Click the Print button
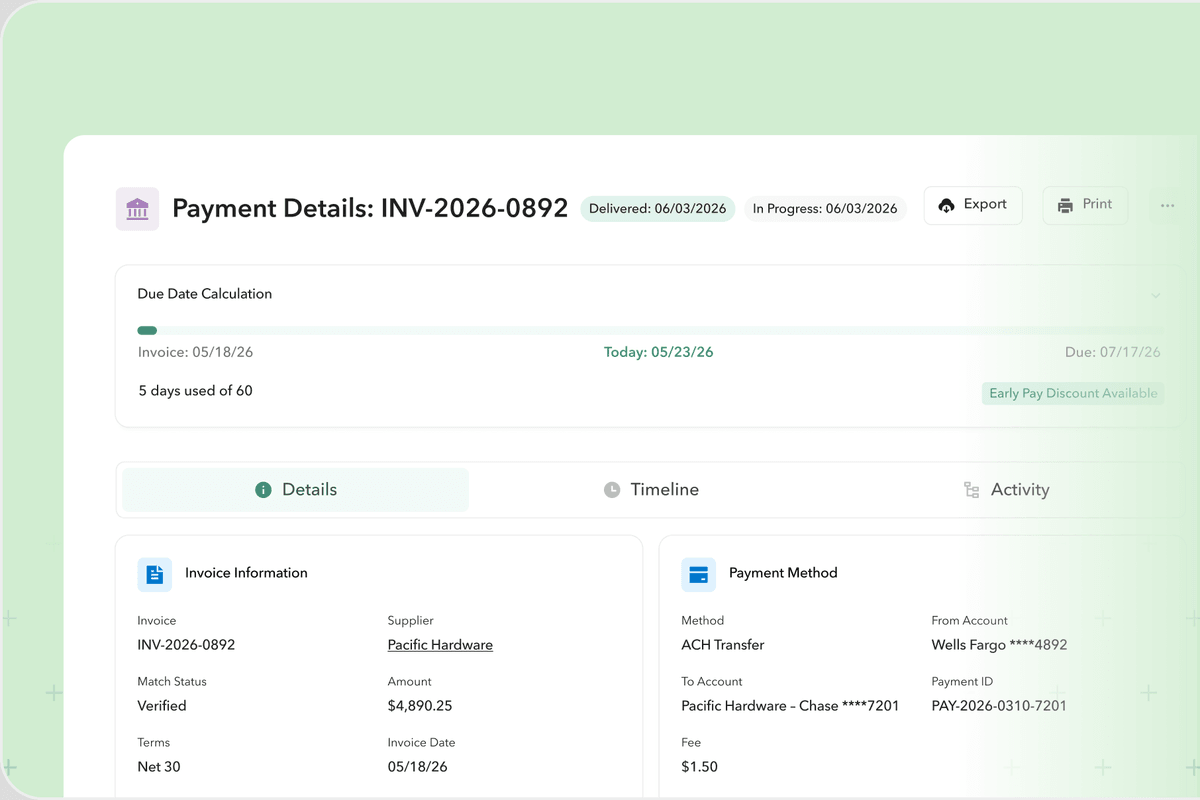 coord(1085,205)
